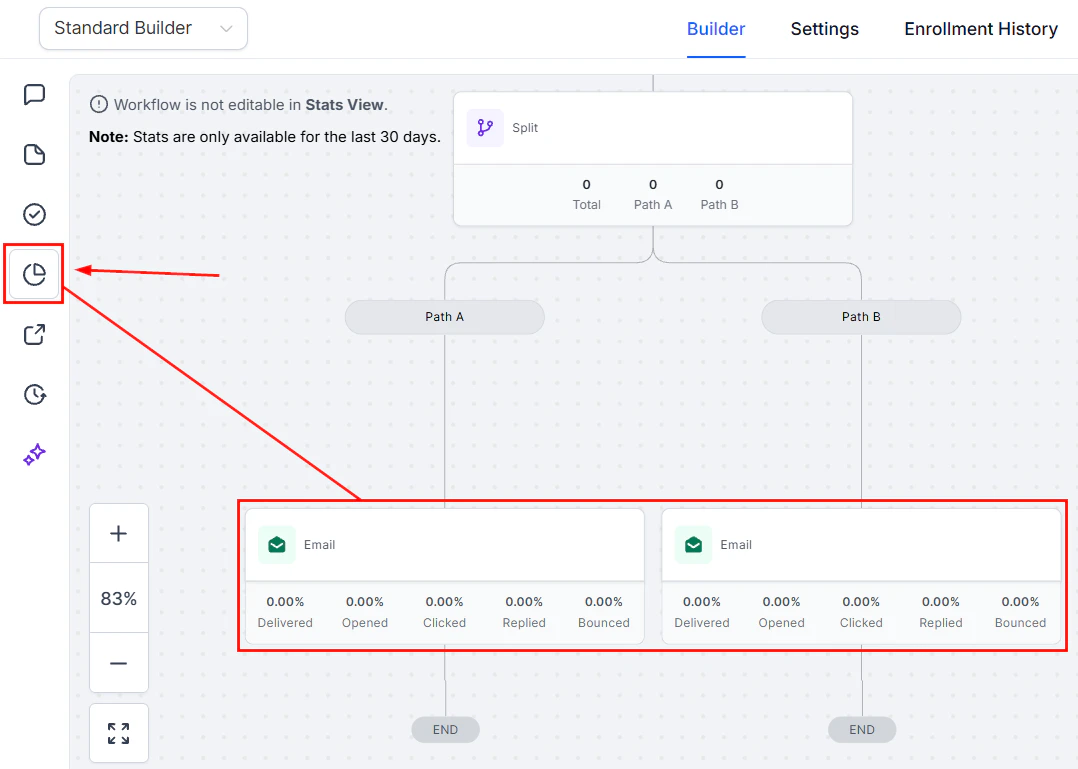The height and width of the screenshot is (769, 1078).
Task: Open the highlighted Stats View pie chart icon
Action: point(34,274)
